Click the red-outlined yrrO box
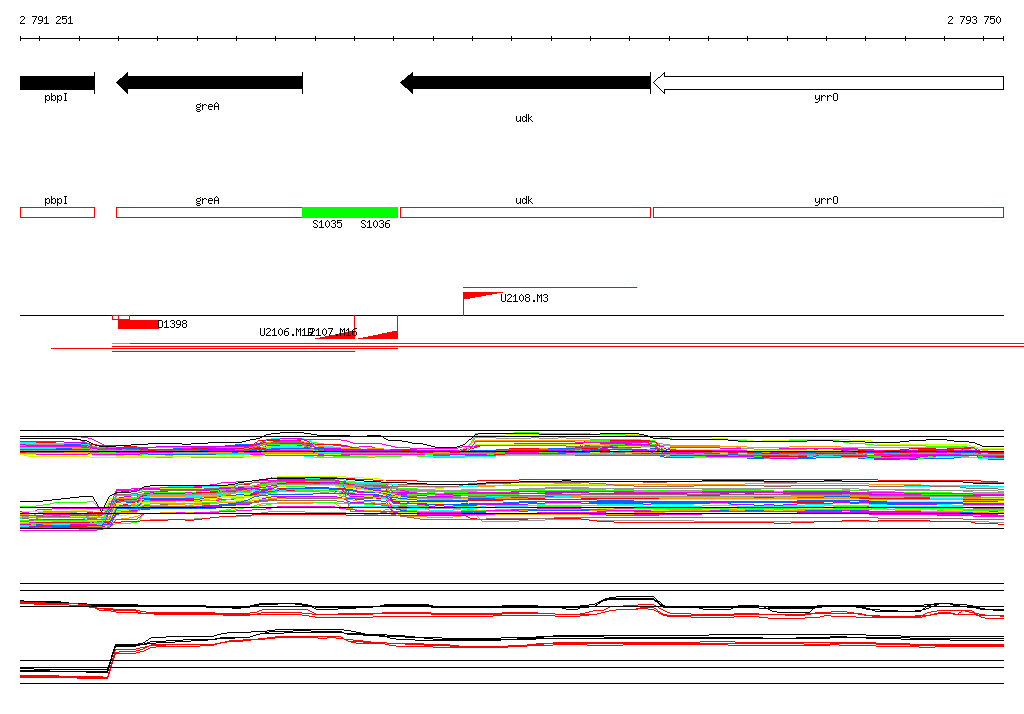Image resolution: width=1024 pixels, height=714 pixels. click(x=828, y=212)
